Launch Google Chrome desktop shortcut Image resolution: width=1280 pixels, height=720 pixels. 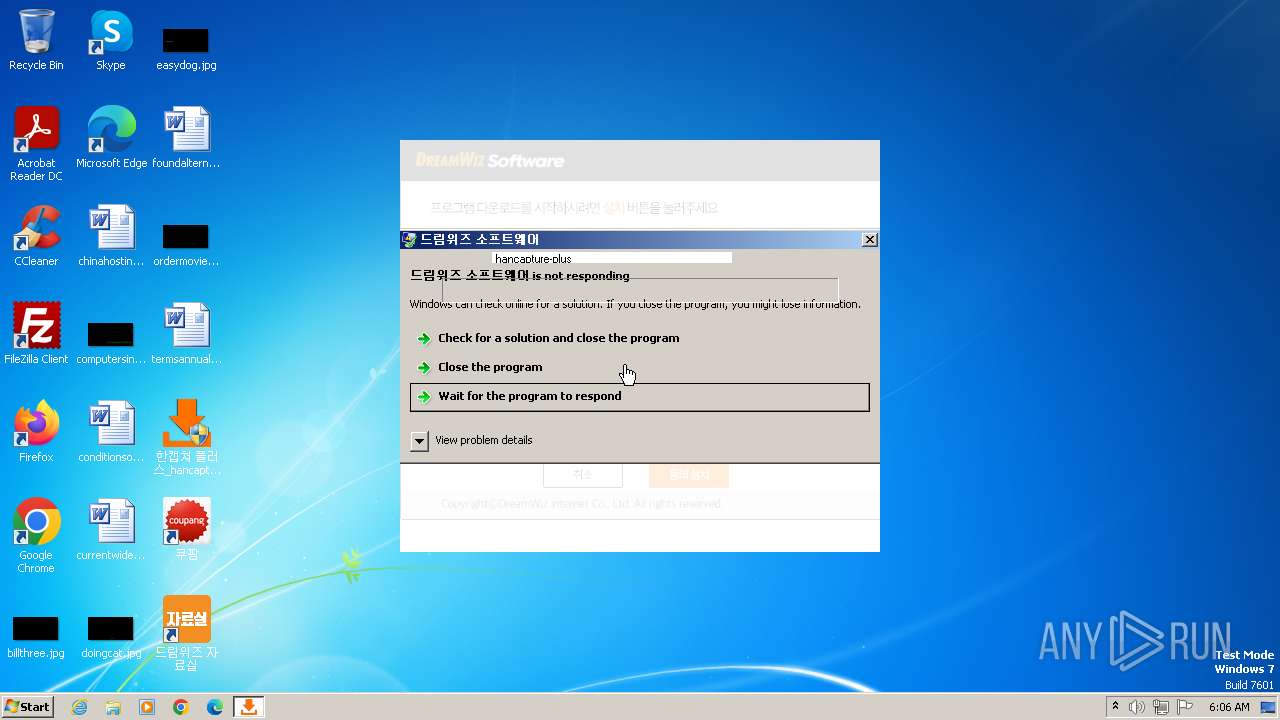pyautogui.click(x=36, y=535)
